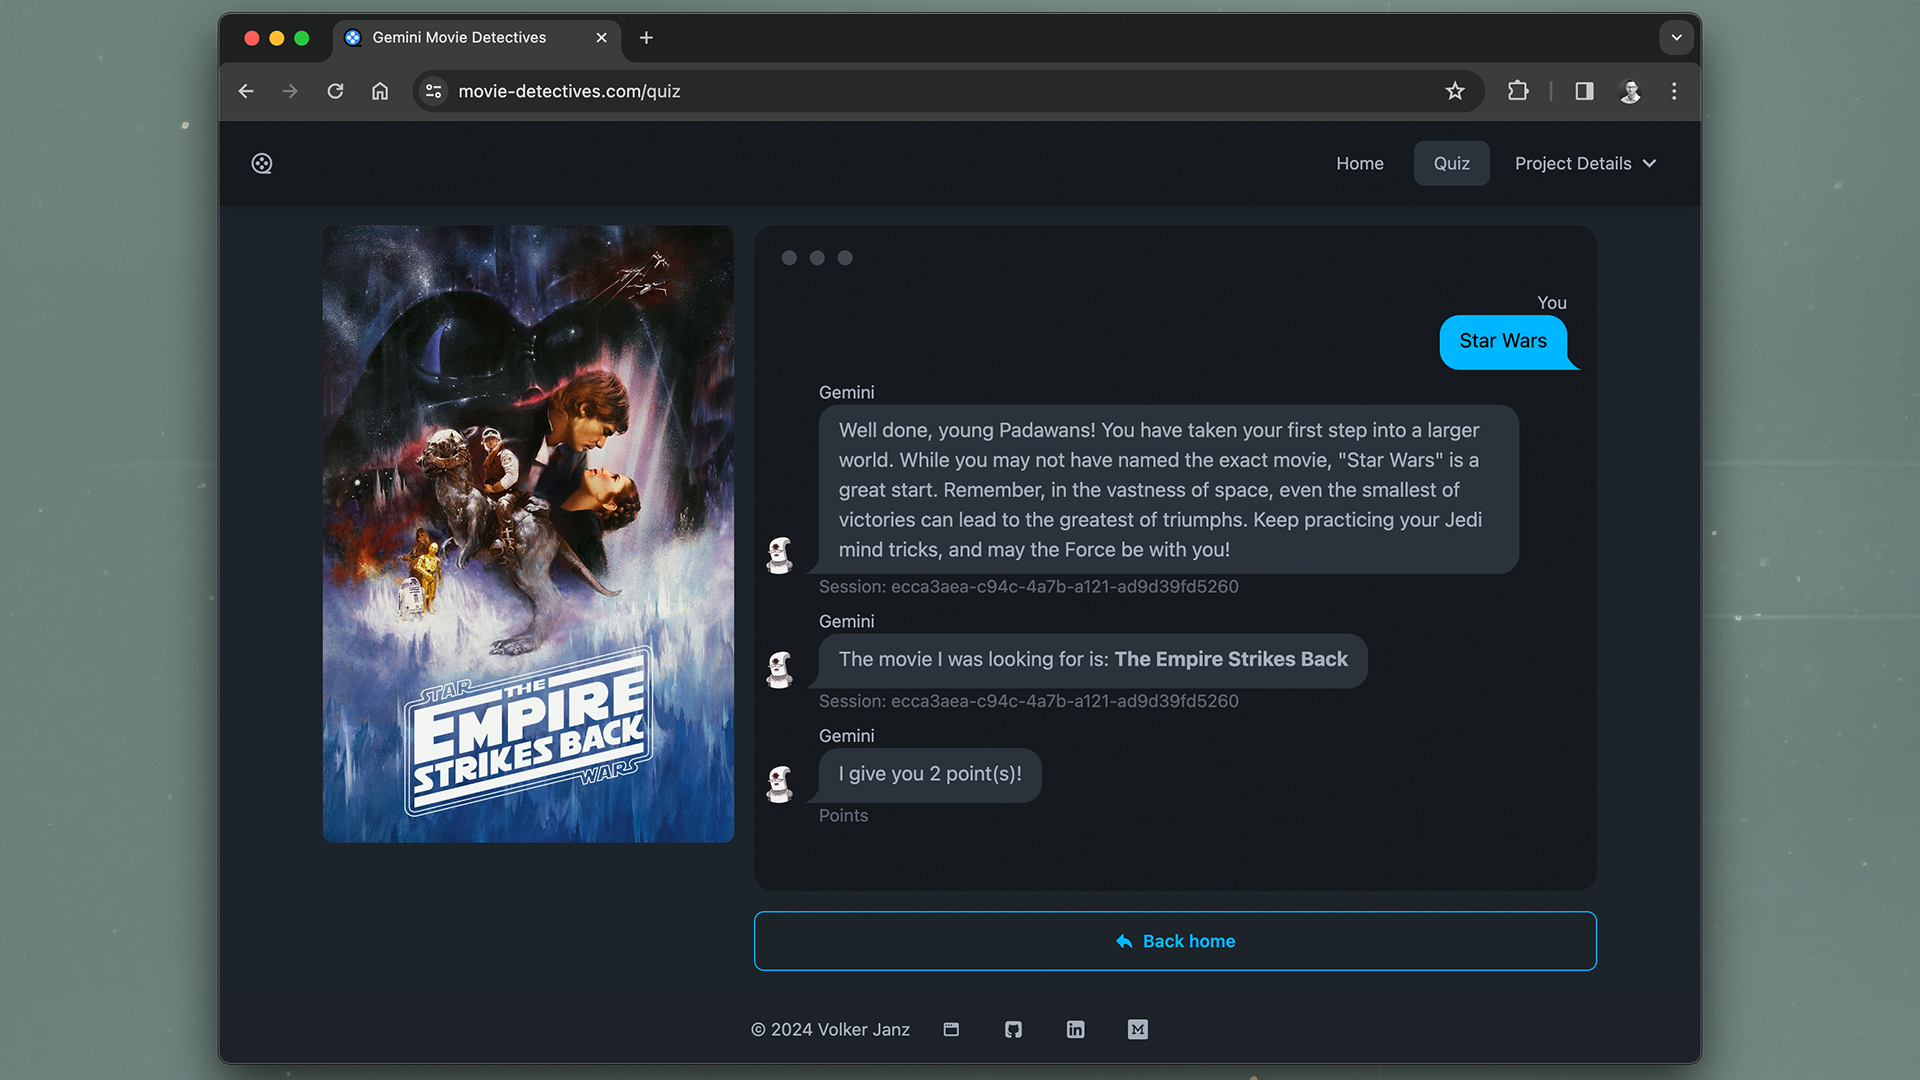
Task: Open the GitHub icon in footer
Action: pos(1013,1029)
